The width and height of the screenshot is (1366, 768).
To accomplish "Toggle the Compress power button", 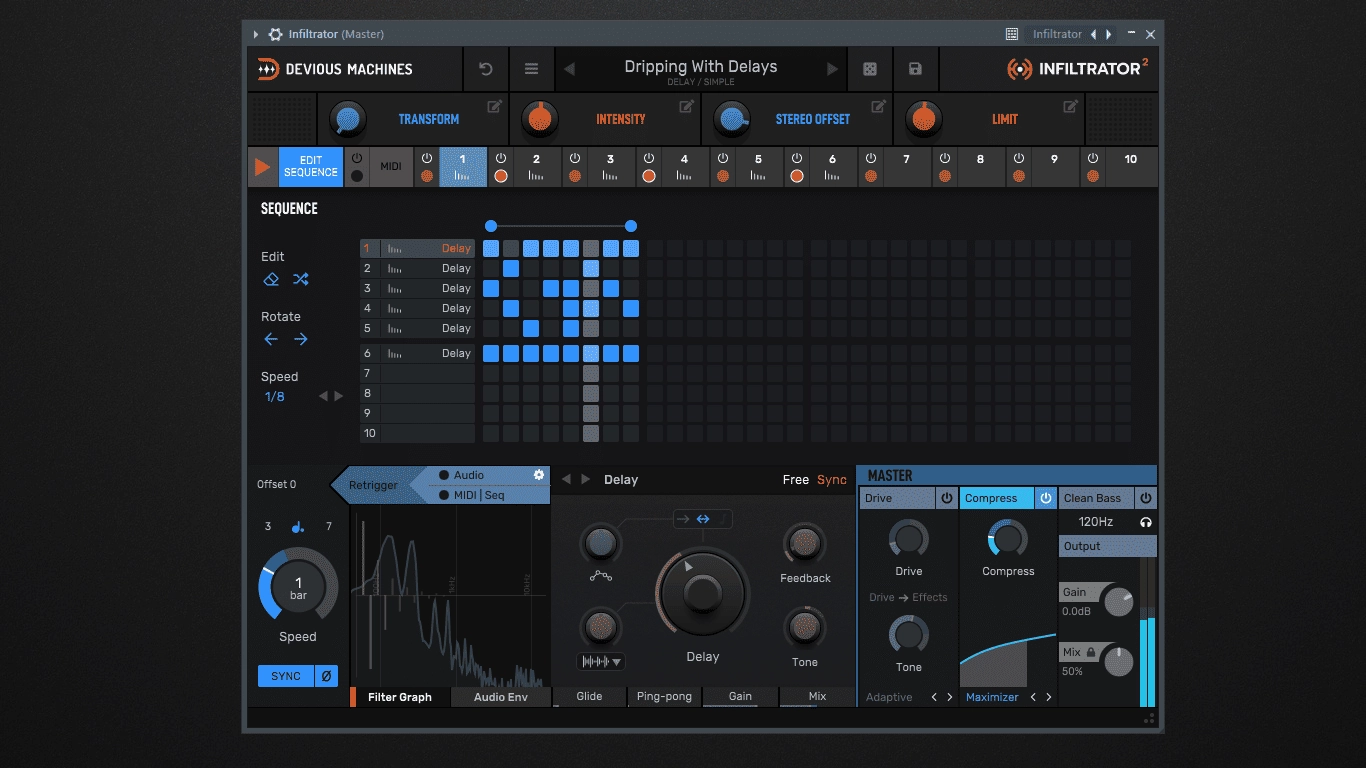I will [1046, 498].
